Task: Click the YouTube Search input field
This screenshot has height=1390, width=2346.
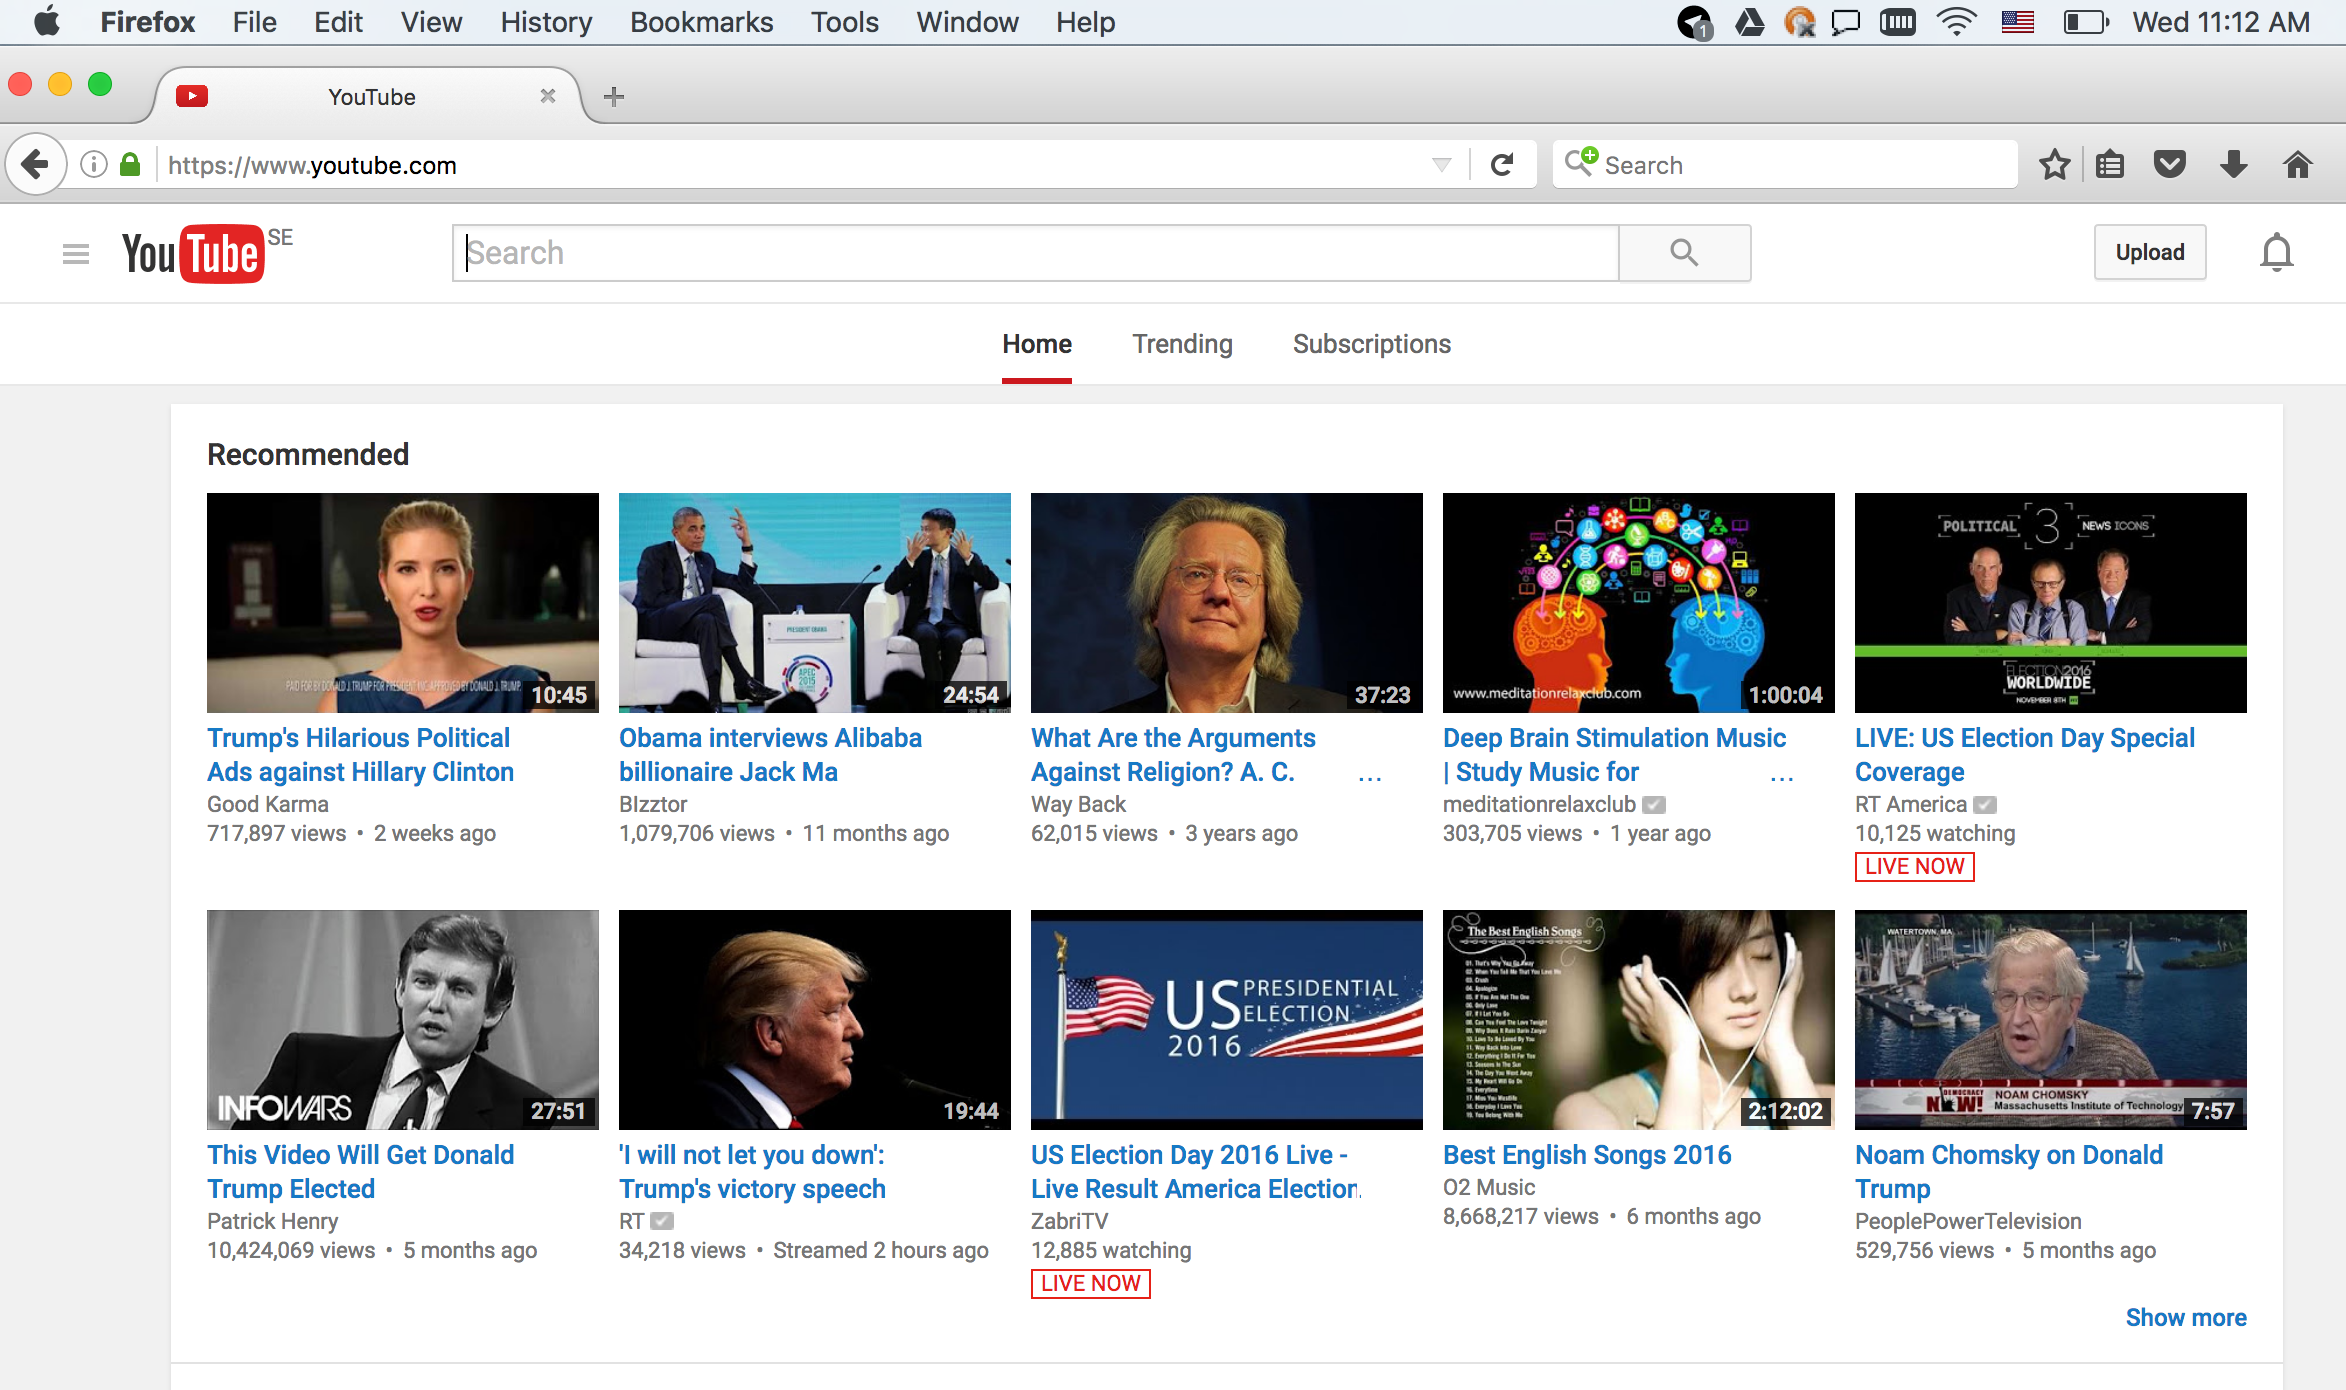Action: click(x=1035, y=253)
